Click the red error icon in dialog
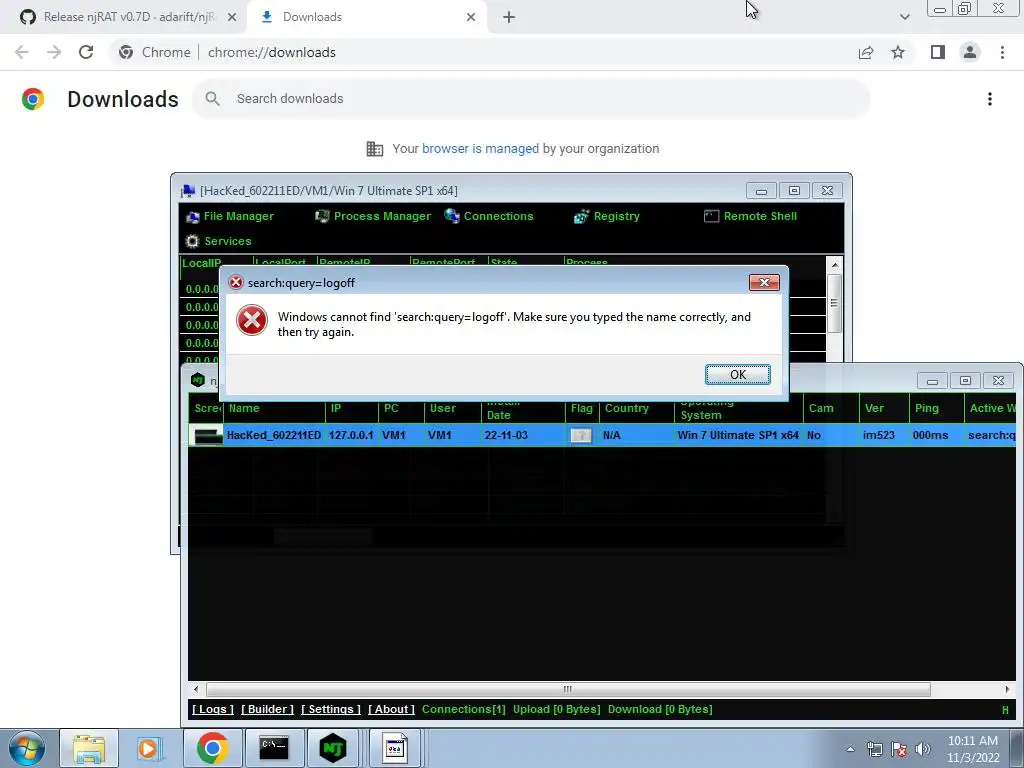This screenshot has width=1024, height=768. pos(252,320)
